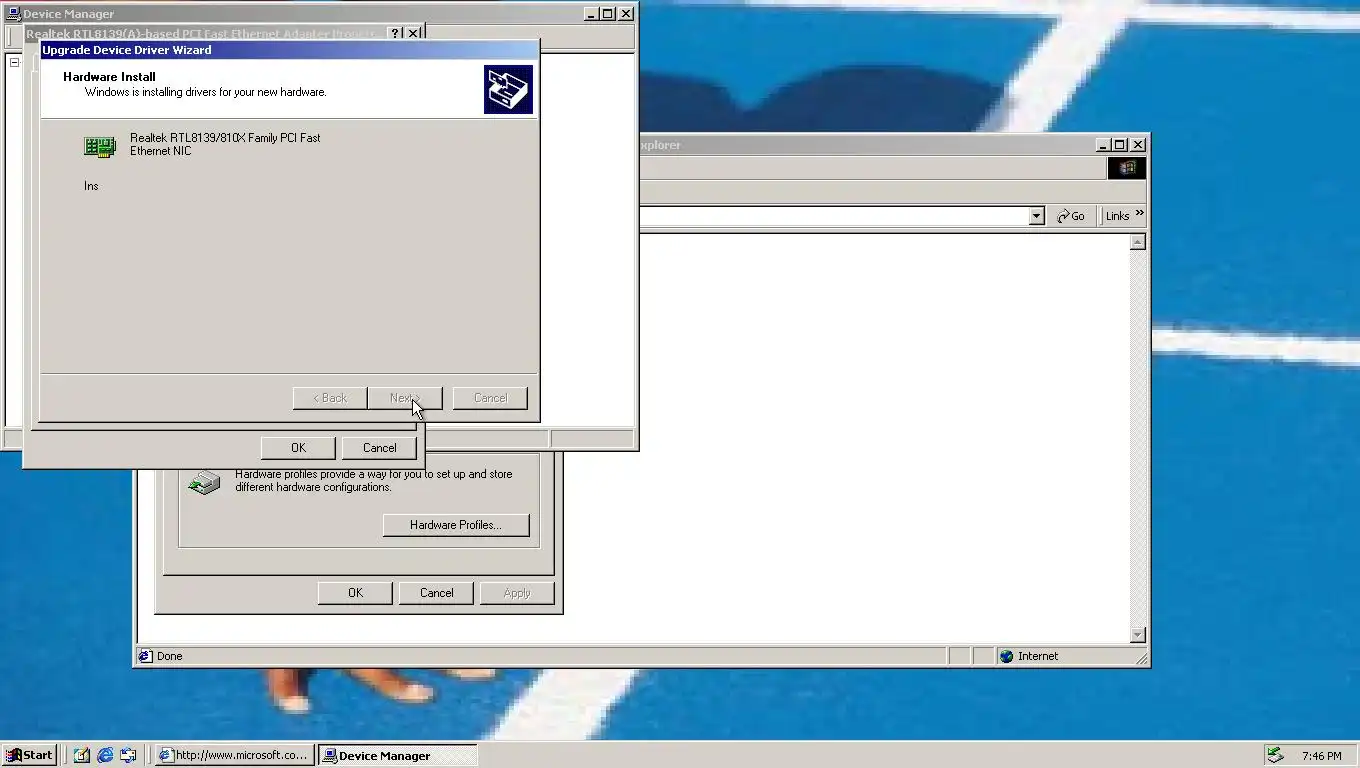Click OK in System Properties dialog
The width and height of the screenshot is (1360, 768).
pyautogui.click(x=355, y=593)
